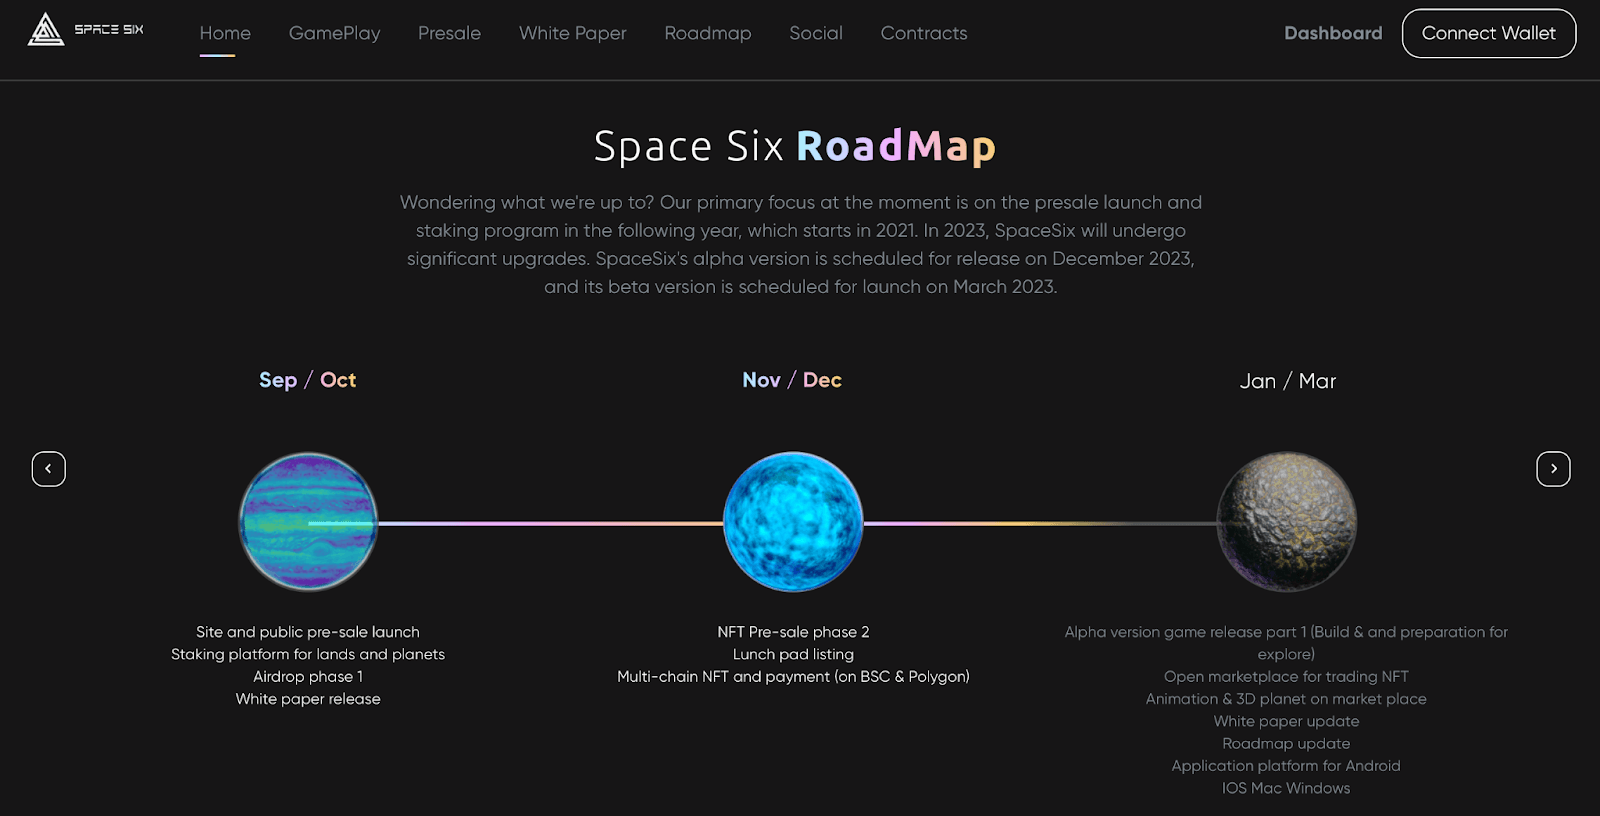The image size is (1600, 816).
Task: Click the Jan / Mar heading
Action: [x=1287, y=381]
